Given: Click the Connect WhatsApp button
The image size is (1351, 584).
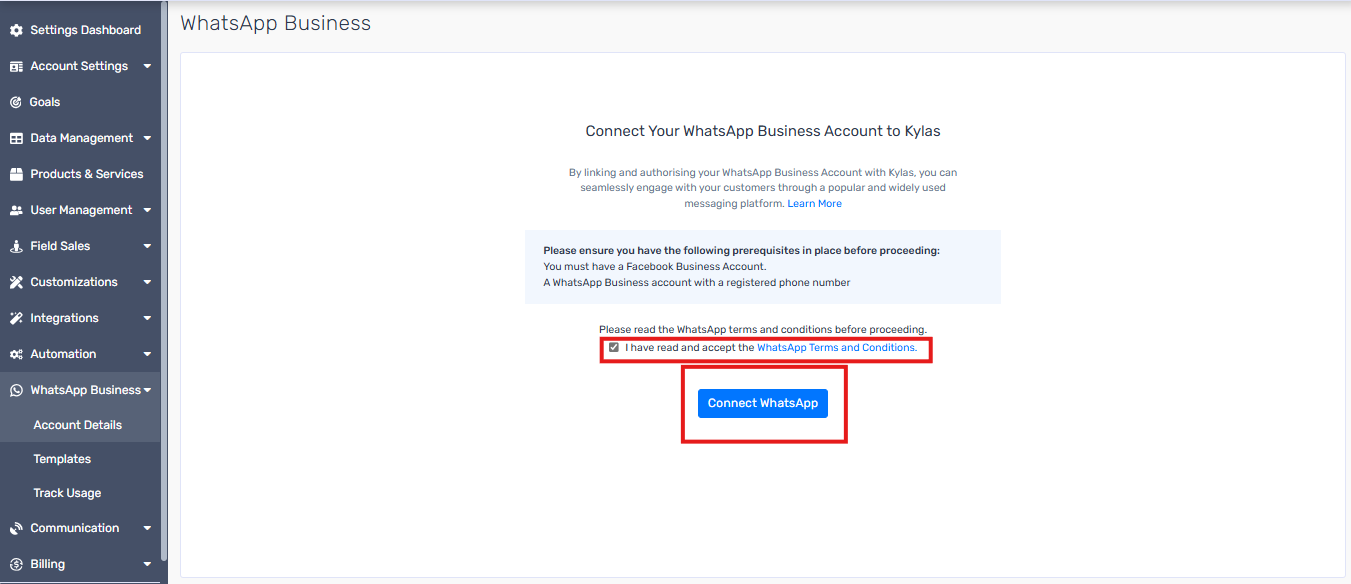Looking at the screenshot, I should [763, 403].
